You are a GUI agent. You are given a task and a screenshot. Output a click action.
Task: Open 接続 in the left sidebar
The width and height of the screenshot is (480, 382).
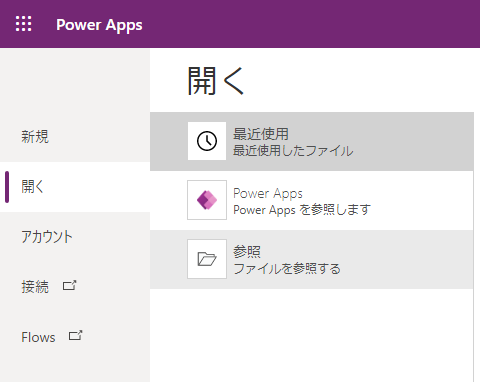(75, 287)
